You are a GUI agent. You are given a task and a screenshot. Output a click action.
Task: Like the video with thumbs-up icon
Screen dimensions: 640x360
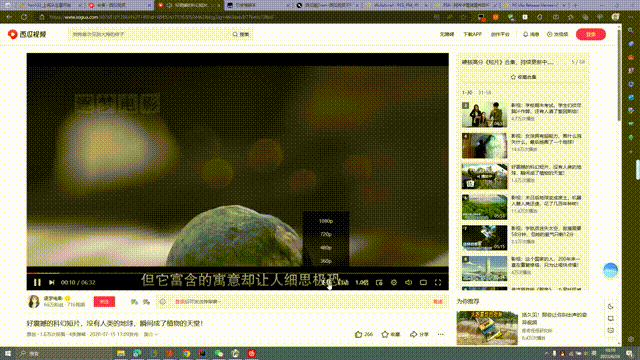click(x=363, y=334)
